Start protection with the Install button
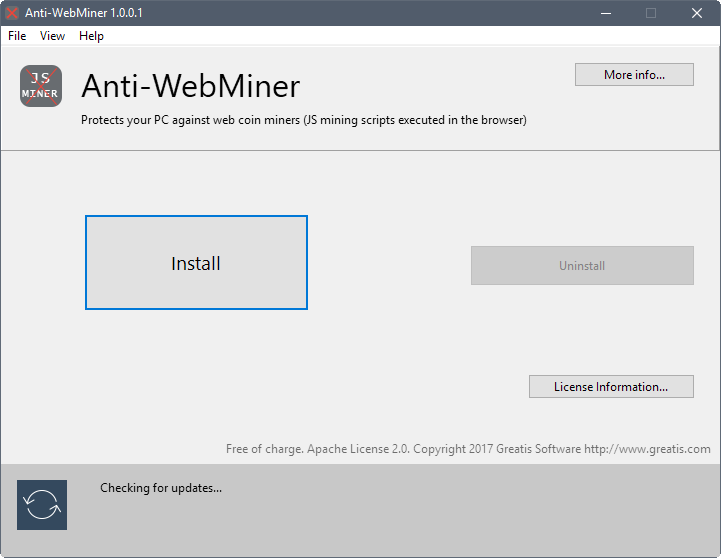 [196, 262]
